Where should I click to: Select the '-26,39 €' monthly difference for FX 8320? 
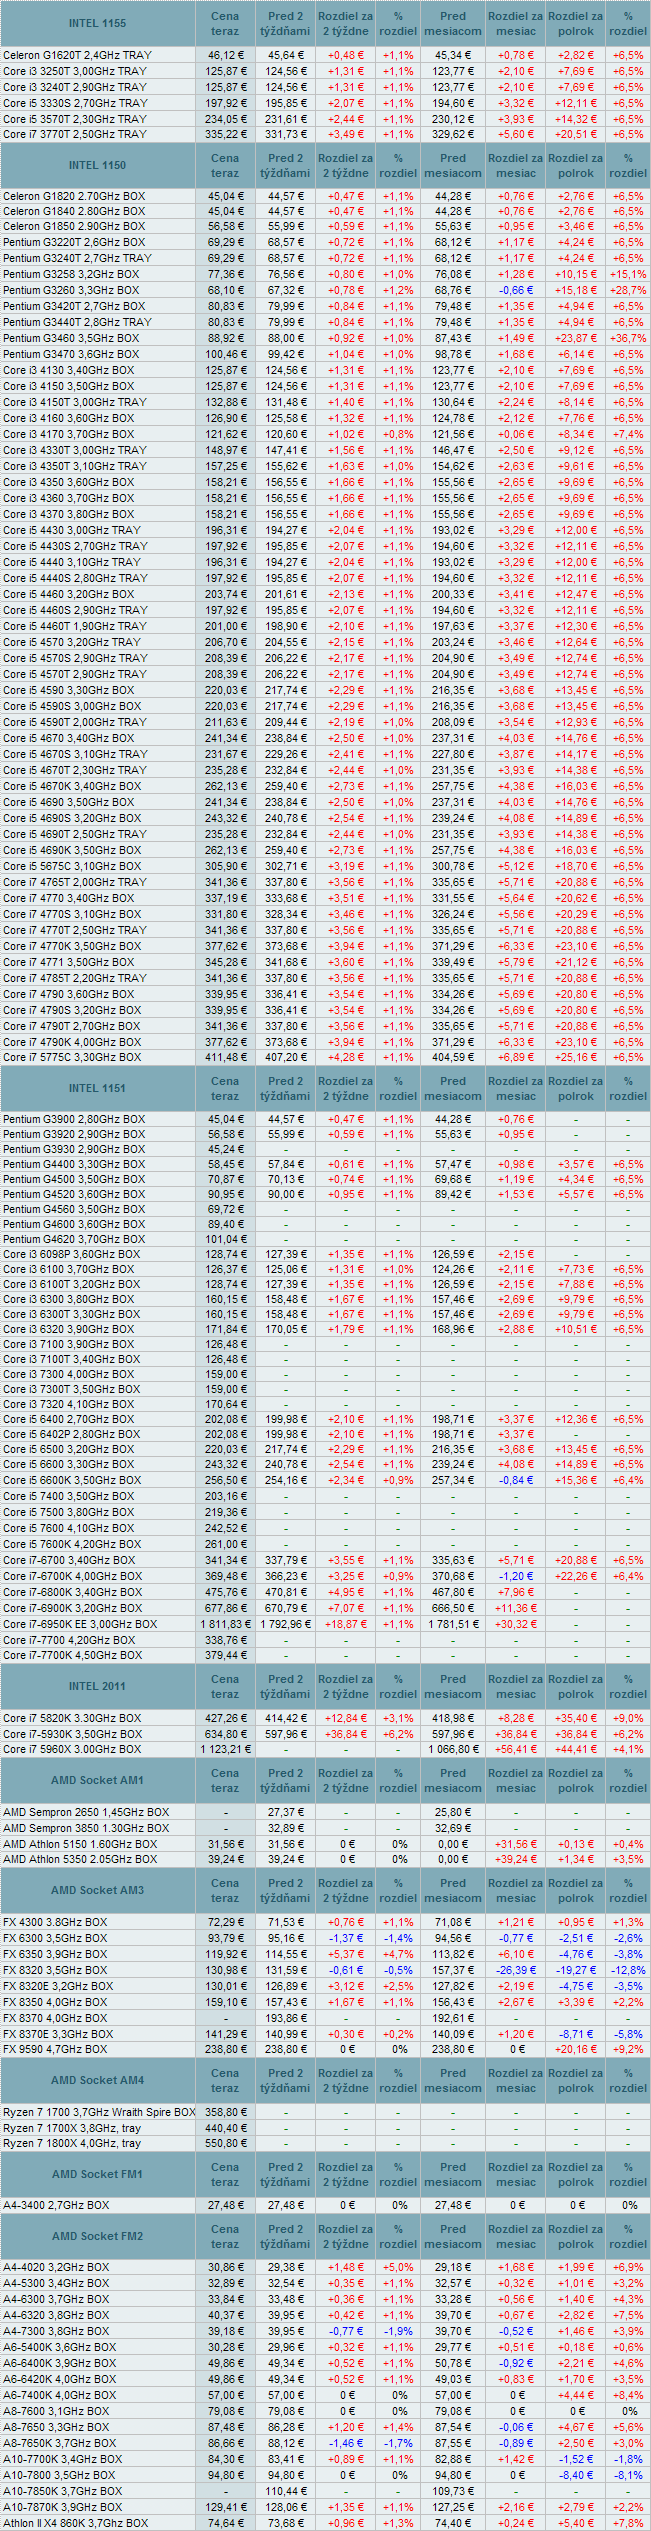click(x=516, y=1970)
